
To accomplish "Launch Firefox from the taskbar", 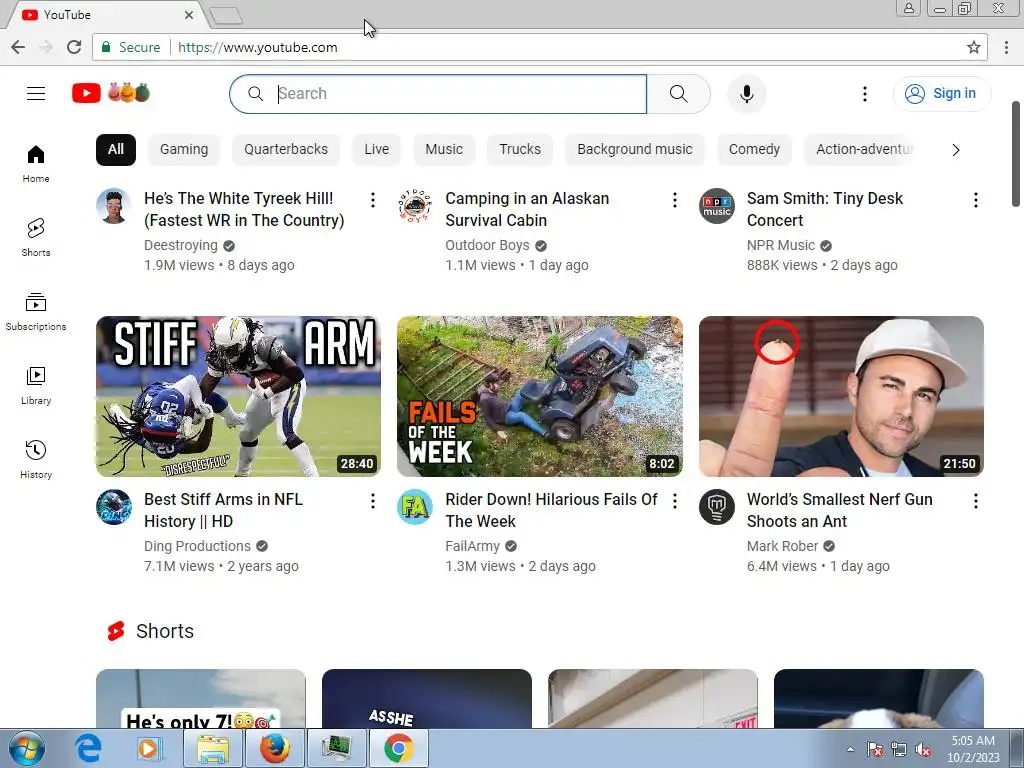I will click(x=275, y=748).
